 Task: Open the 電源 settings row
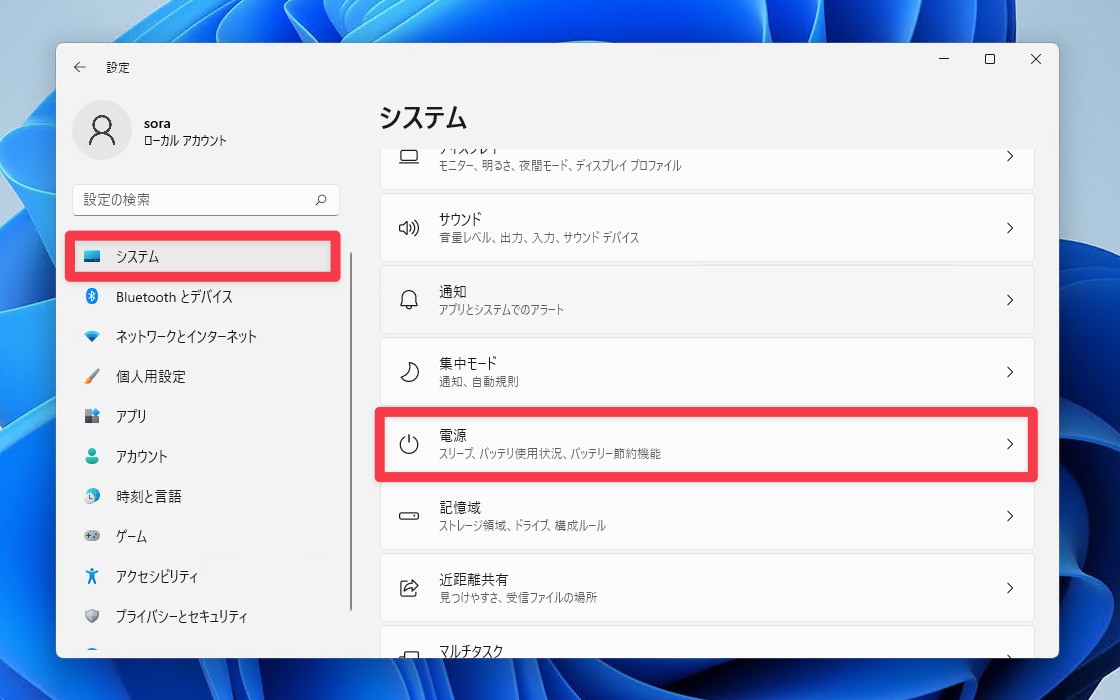pos(707,444)
